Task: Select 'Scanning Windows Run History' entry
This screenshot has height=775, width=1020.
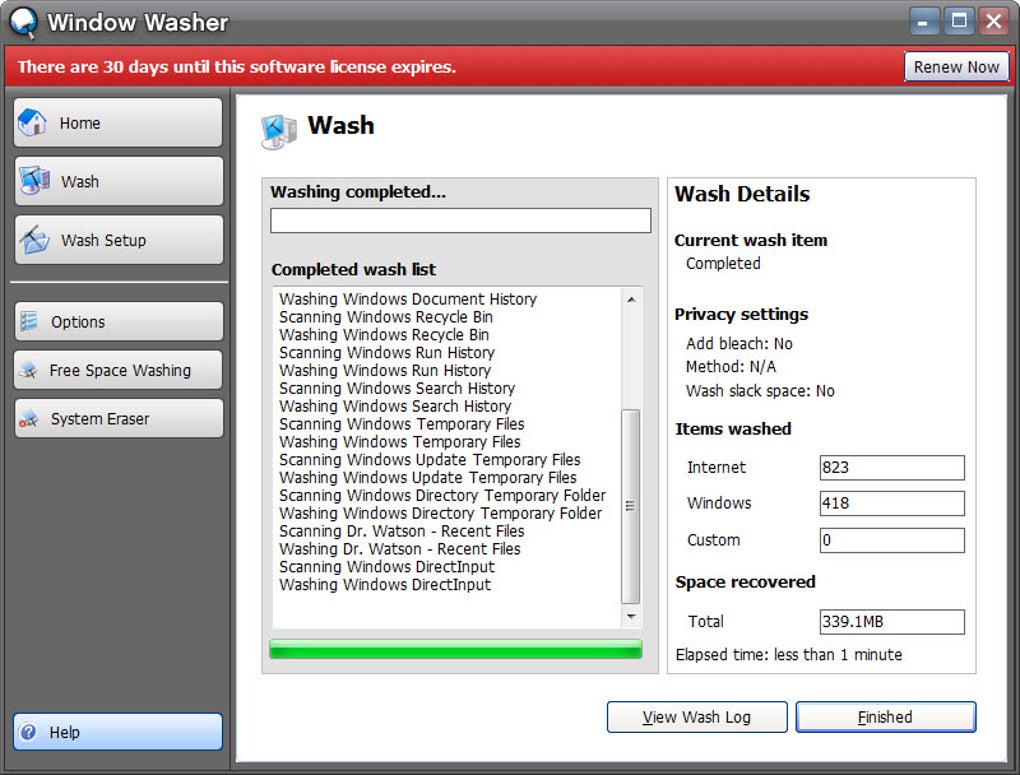Action: (387, 353)
